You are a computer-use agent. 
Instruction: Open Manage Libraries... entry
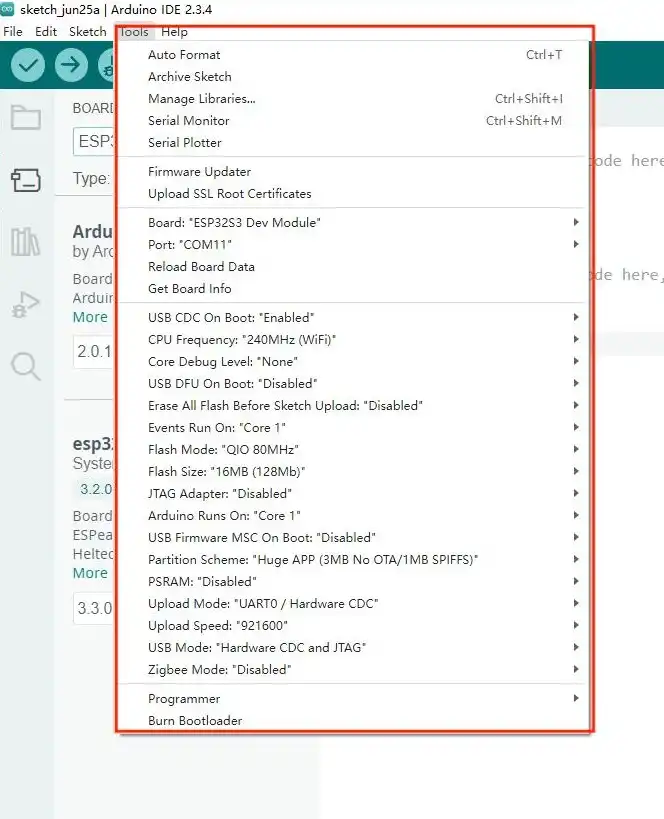tap(353, 99)
